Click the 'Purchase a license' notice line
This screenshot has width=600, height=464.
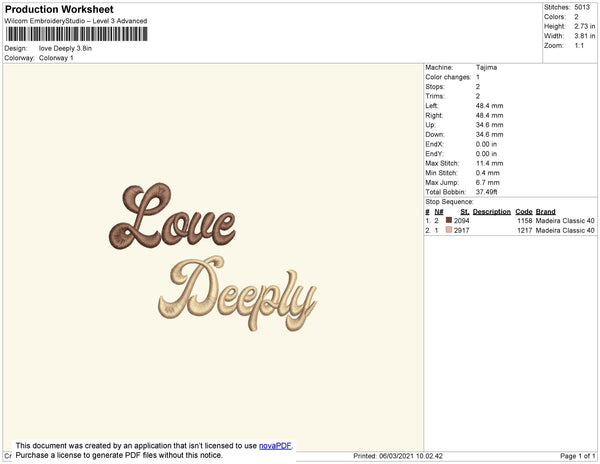[119, 455]
